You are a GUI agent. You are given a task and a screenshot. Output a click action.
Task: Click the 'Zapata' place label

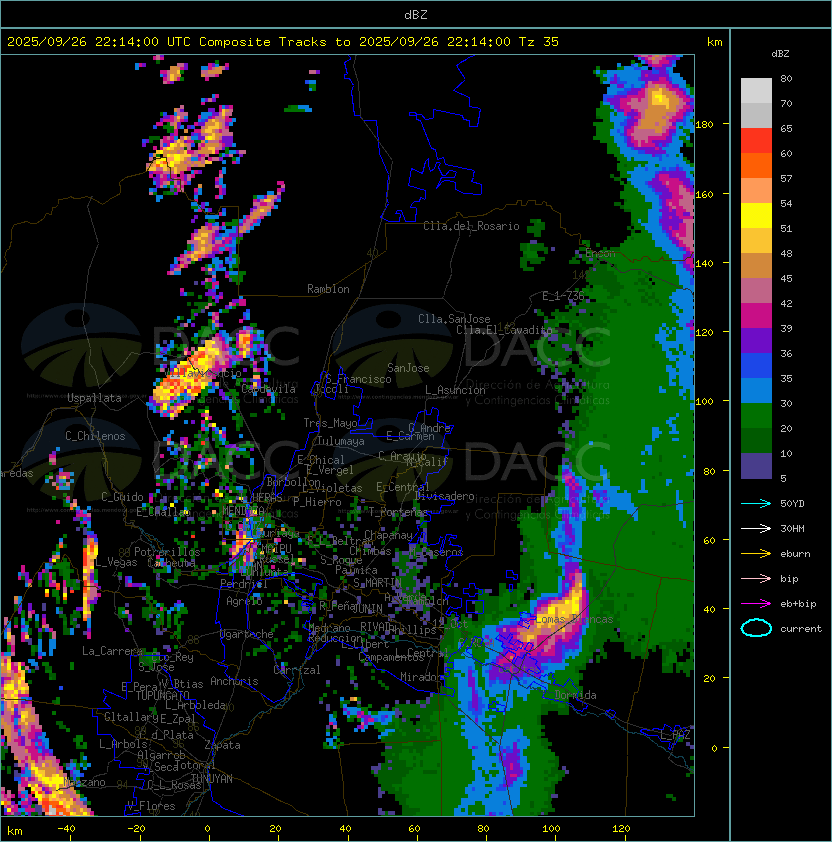pyautogui.click(x=222, y=745)
